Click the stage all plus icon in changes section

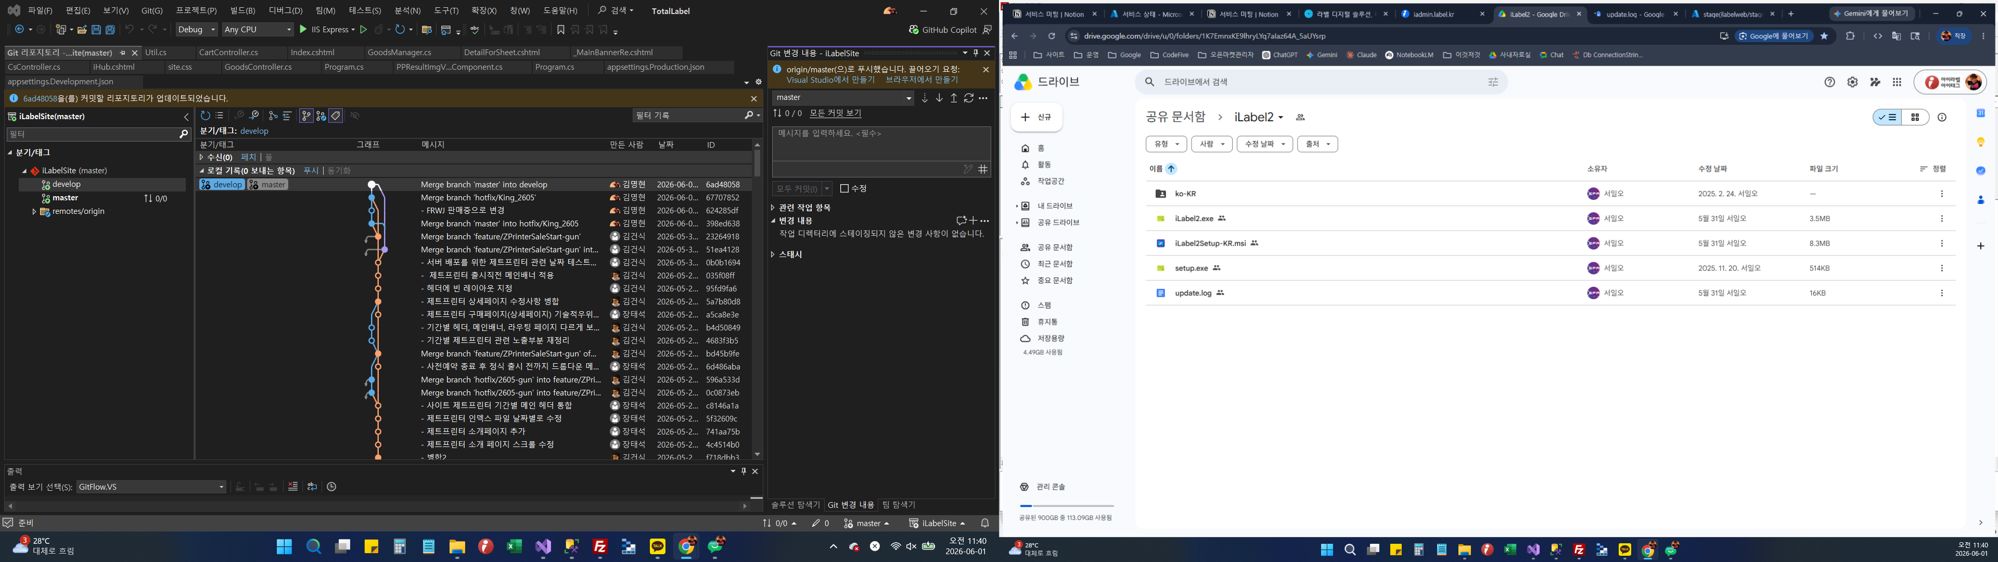[x=973, y=221]
